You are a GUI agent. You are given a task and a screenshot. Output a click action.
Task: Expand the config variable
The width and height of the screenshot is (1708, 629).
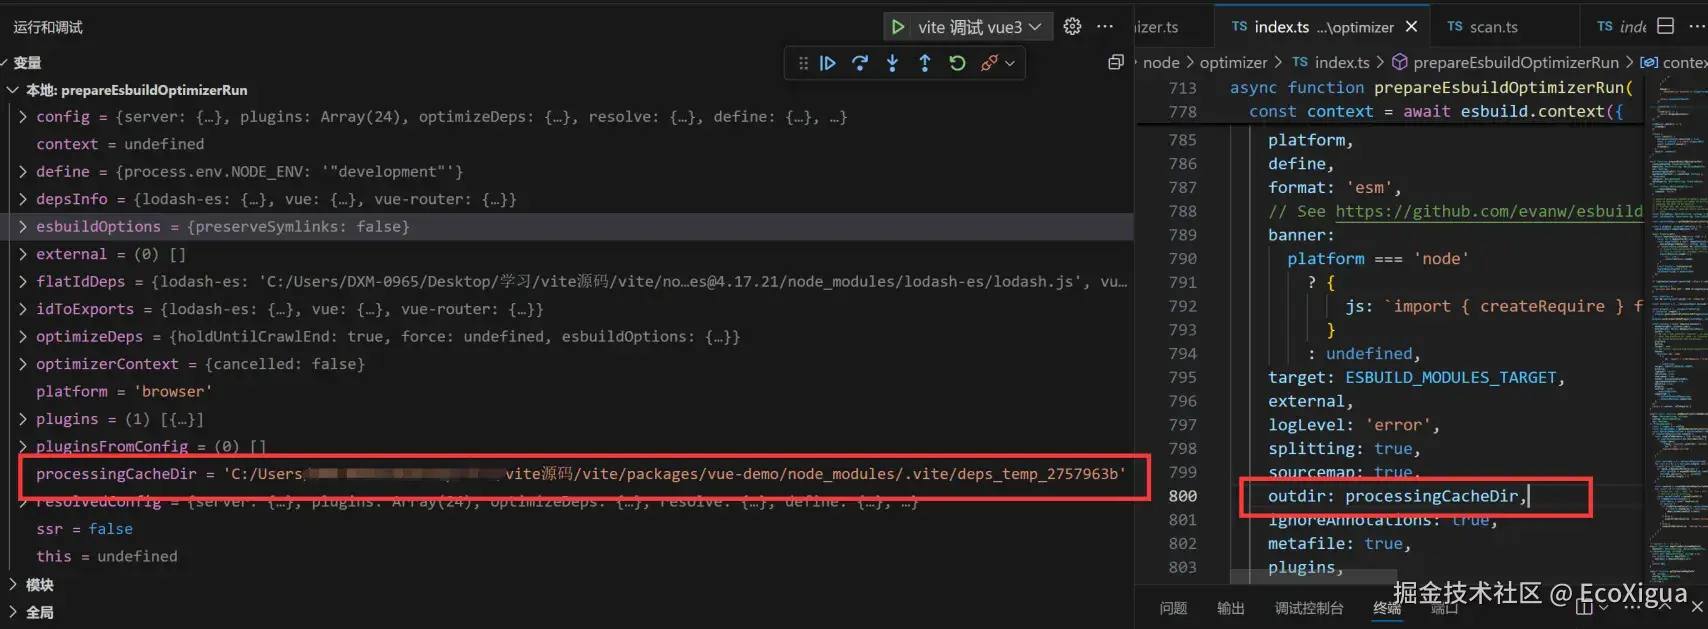23,117
